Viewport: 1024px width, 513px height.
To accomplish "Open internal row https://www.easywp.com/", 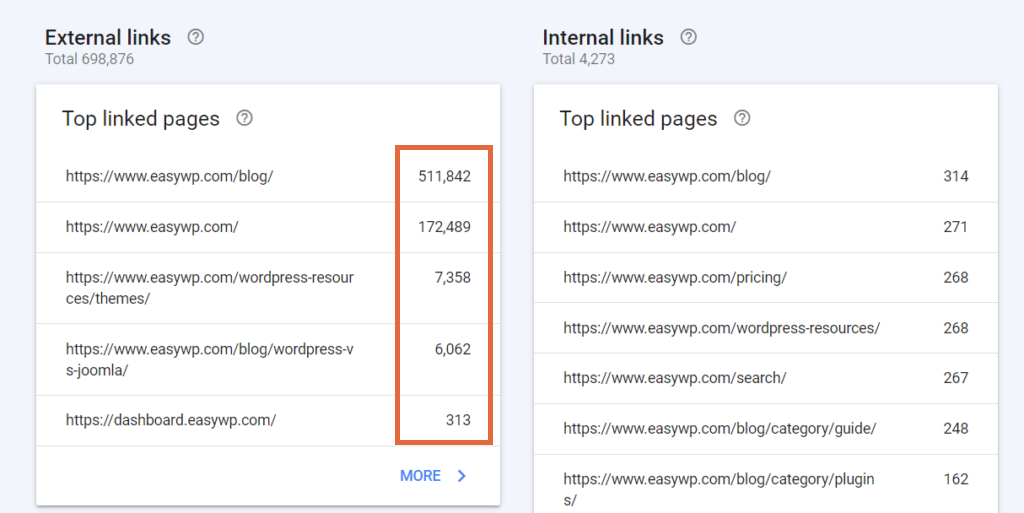I will pos(766,227).
